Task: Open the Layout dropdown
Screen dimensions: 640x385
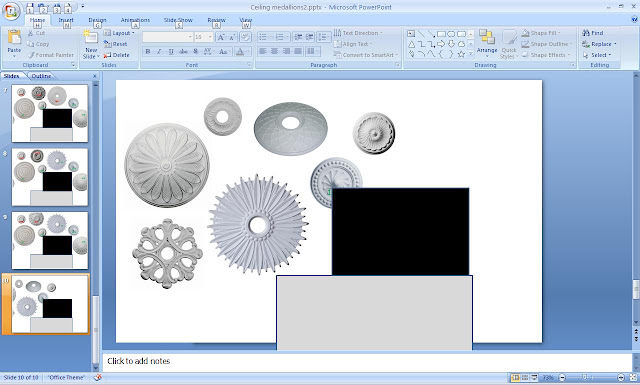Action: click(x=119, y=33)
